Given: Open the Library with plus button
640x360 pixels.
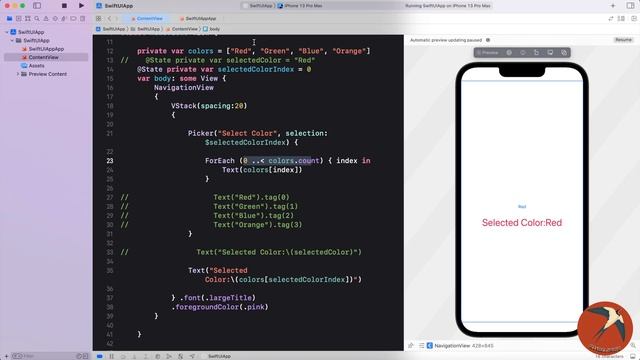Looking at the screenshot, I should pyautogui.click(x=613, y=6).
